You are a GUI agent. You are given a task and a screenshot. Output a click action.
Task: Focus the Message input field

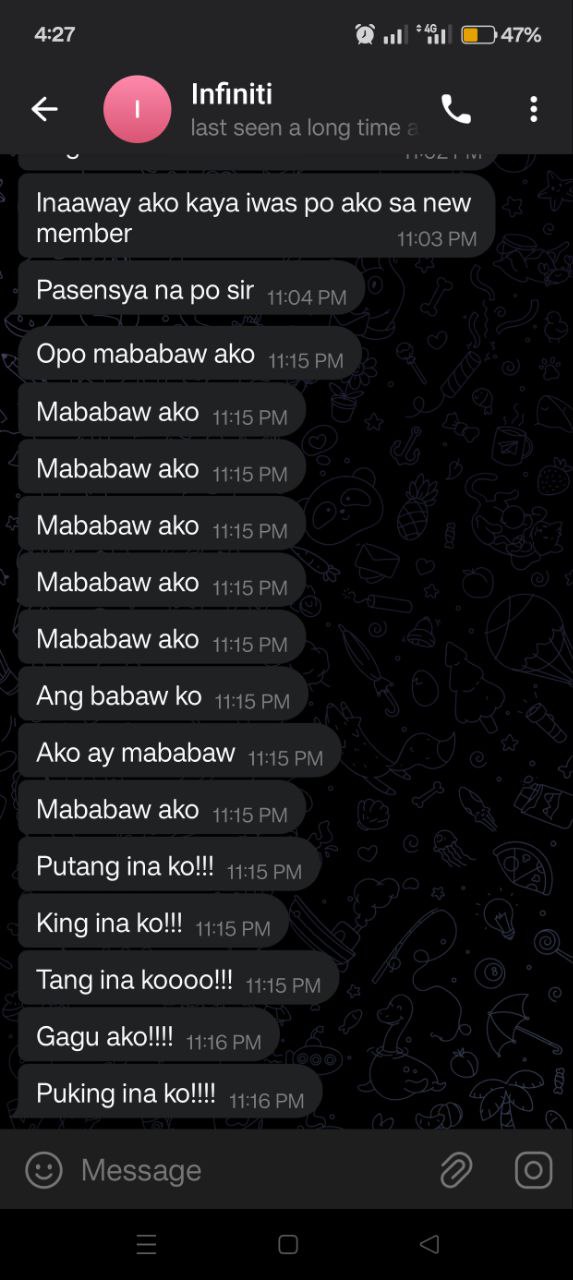click(x=250, y=1169)
